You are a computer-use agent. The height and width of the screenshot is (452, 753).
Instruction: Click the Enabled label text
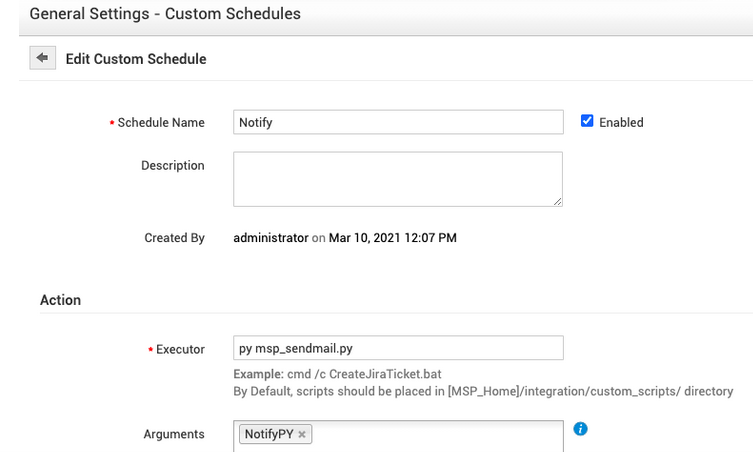pos(621,123)
